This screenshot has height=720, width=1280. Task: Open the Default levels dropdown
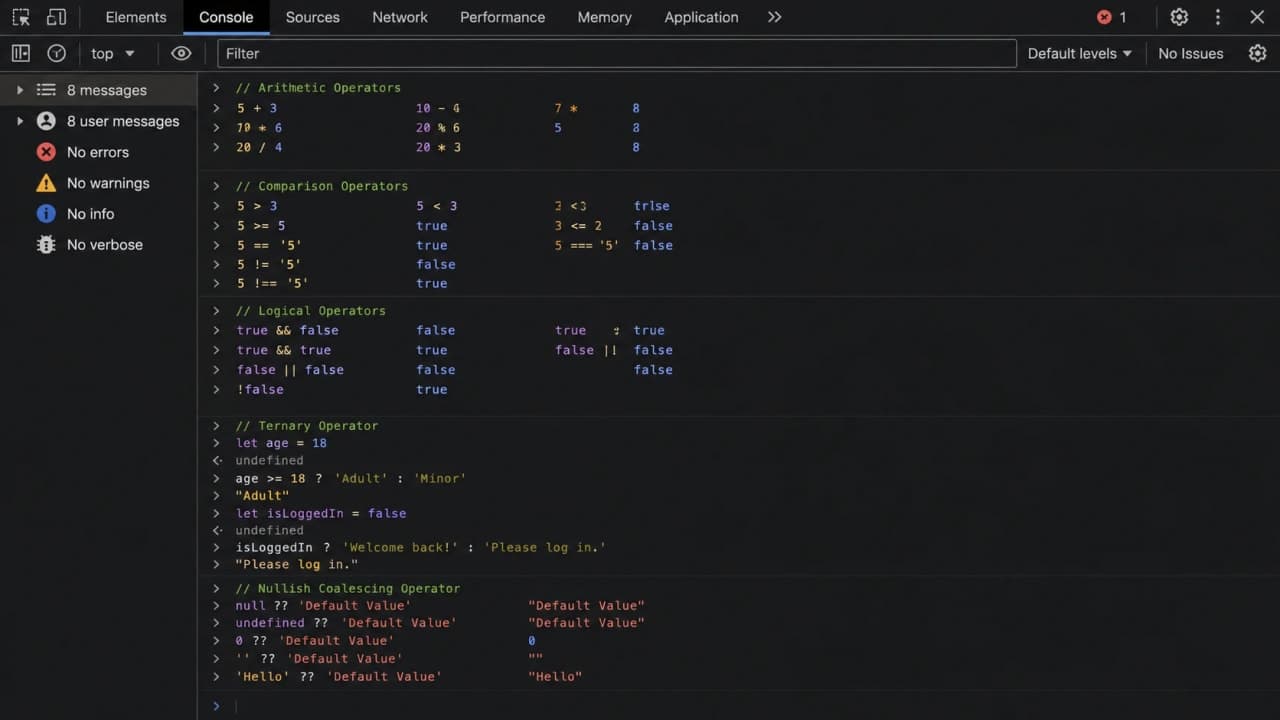[x=1080, y=53]
